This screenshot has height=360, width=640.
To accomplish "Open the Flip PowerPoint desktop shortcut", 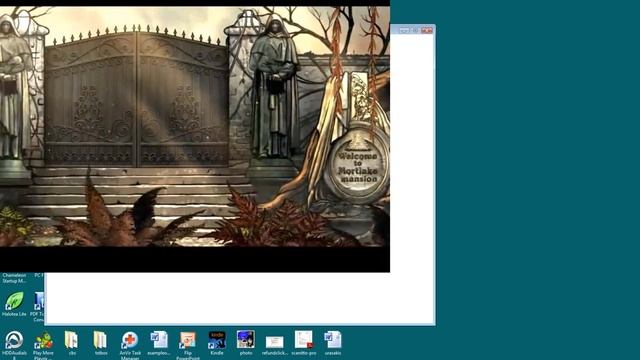I will 188,344.
